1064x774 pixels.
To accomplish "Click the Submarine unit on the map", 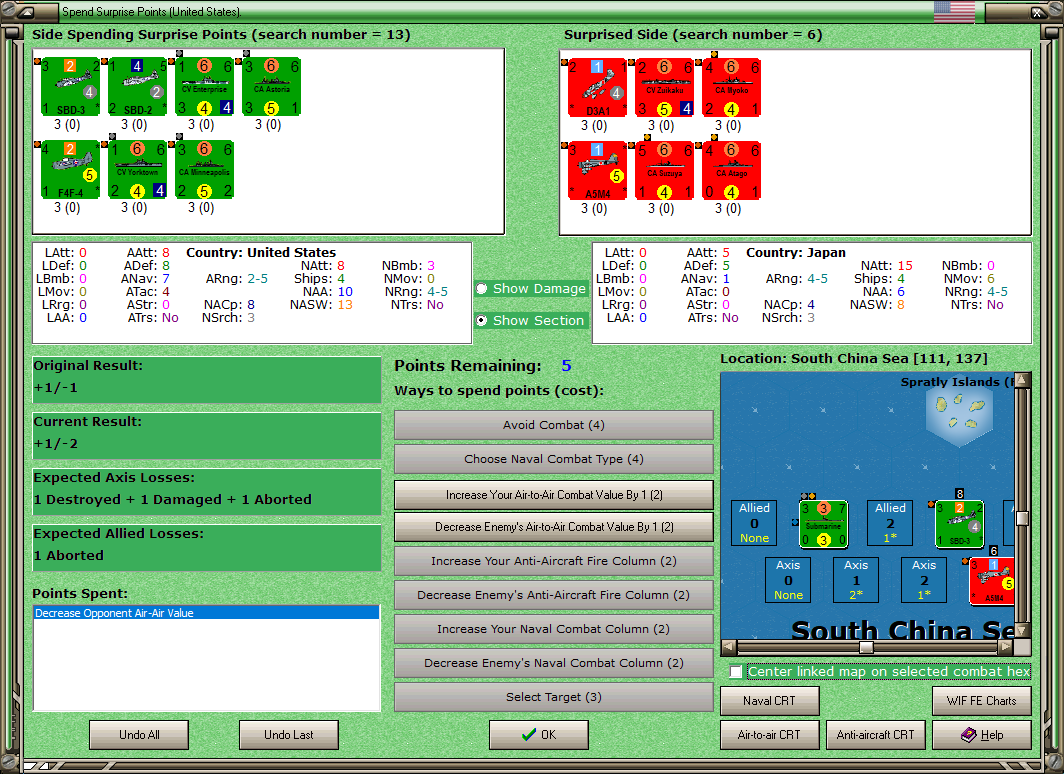I will coord(823,523).
